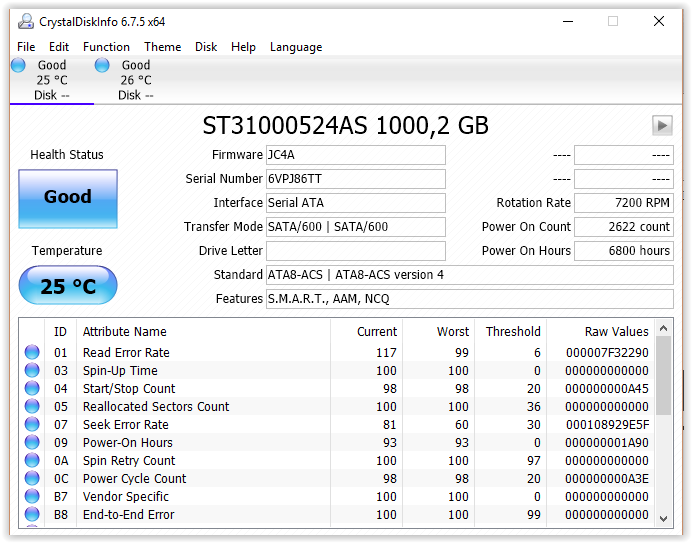
Task: Select the Read Error Rate attribute name
Action: coord(126,352)
